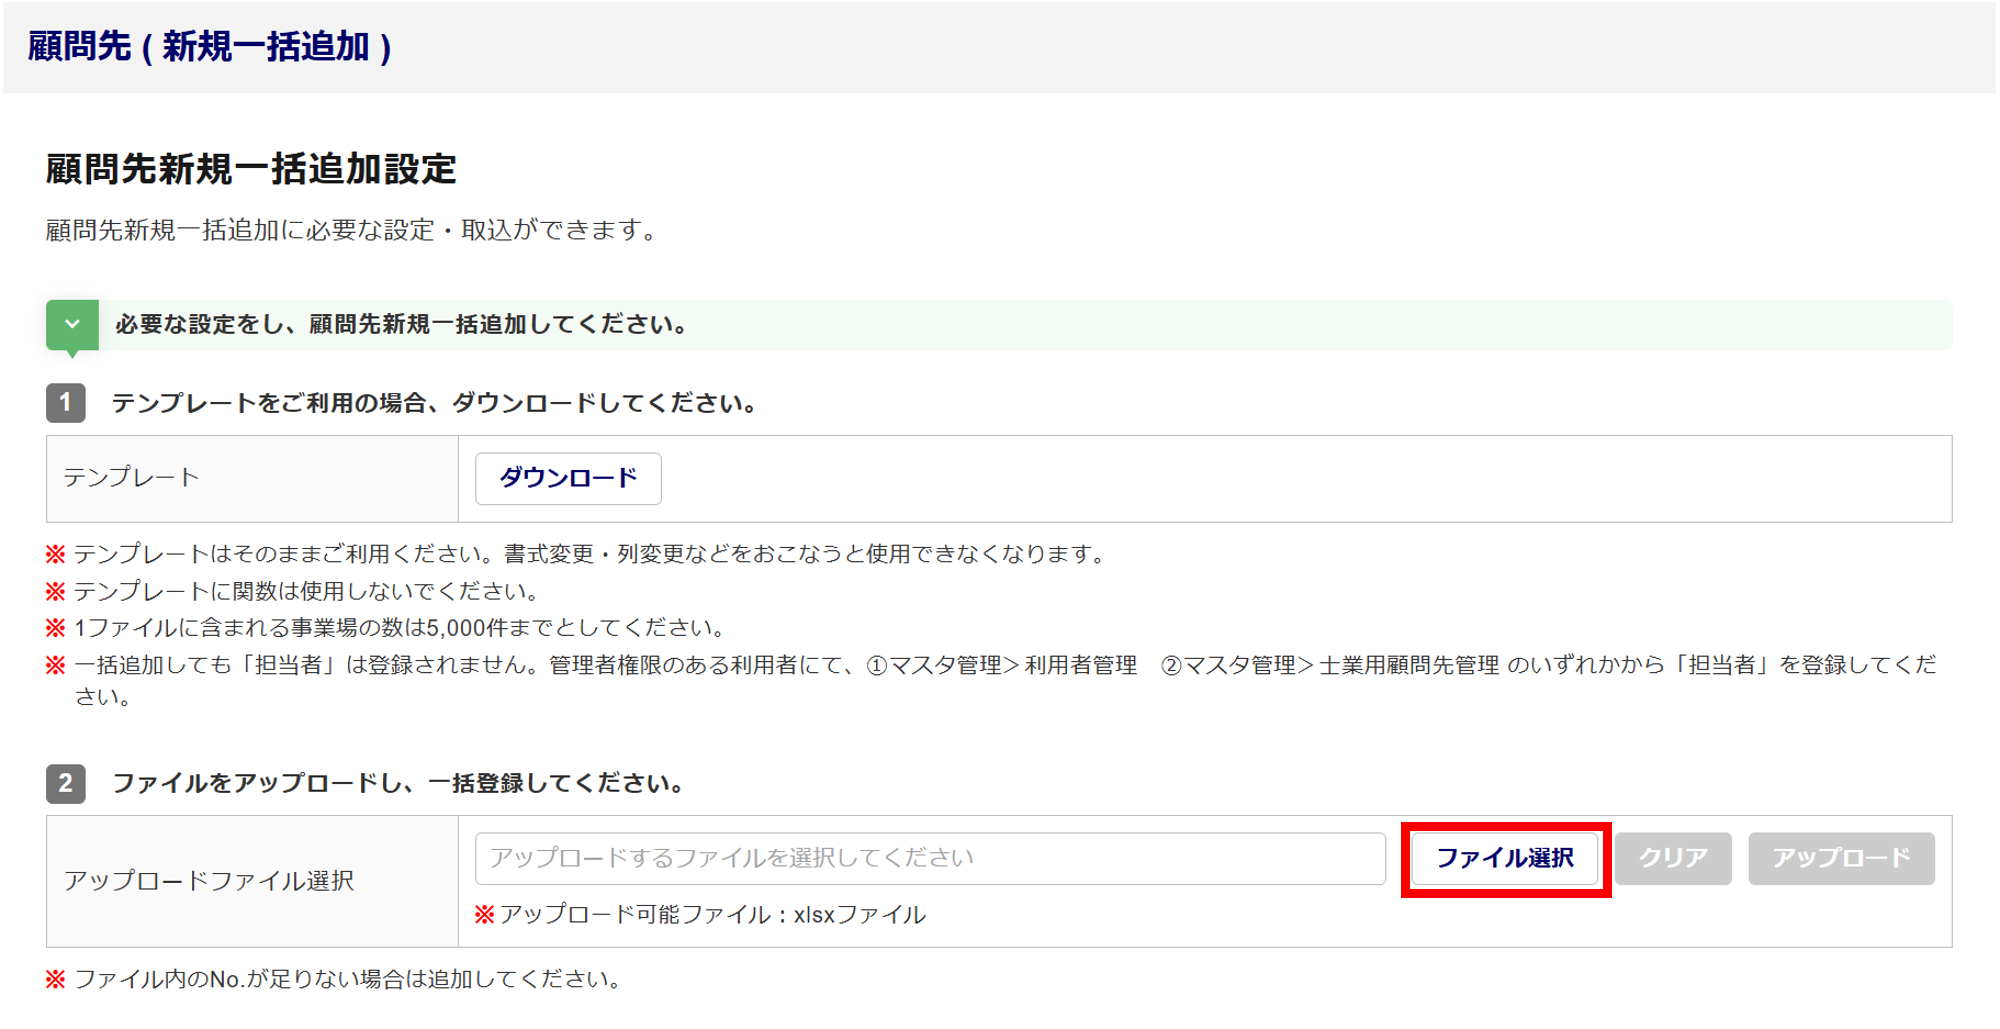2000x1029 pixels.
Task: Select the 顧問先新規一括追加設定 heading
Action: point(251,169)
